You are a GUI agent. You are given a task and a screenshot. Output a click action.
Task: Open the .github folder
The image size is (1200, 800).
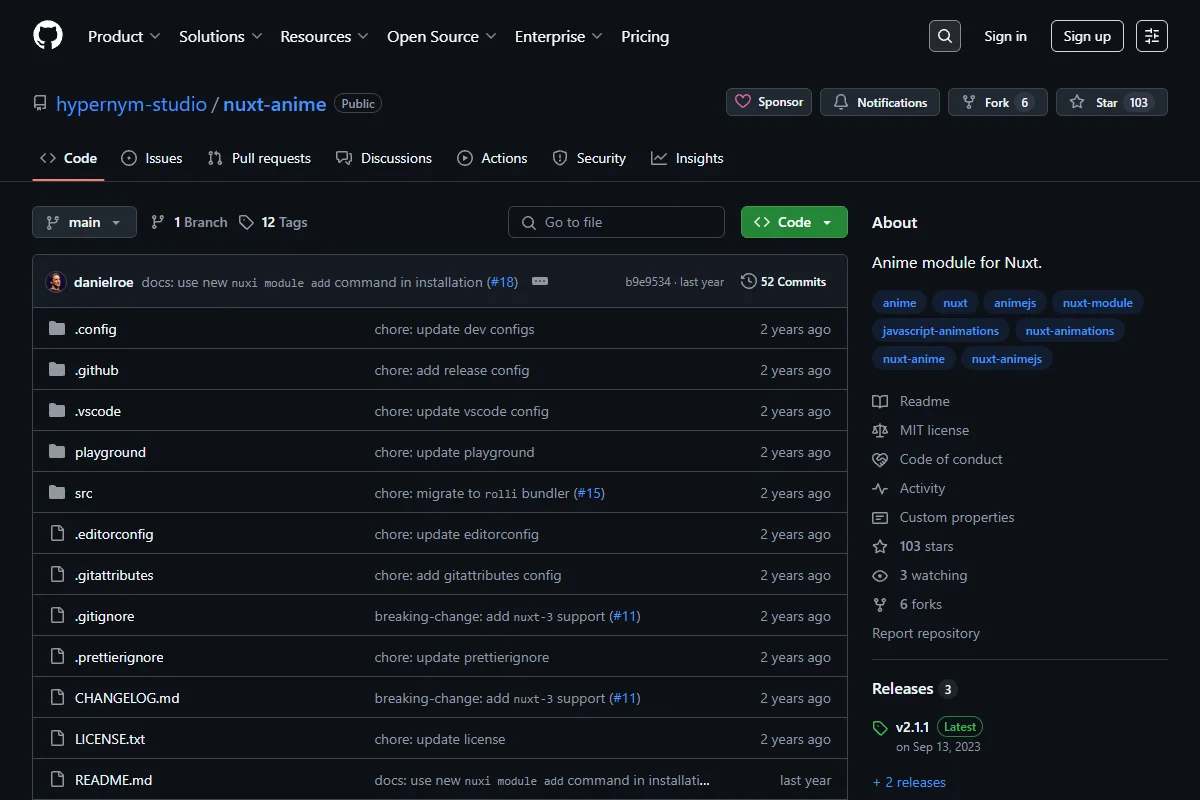click(x=97, y=370)
